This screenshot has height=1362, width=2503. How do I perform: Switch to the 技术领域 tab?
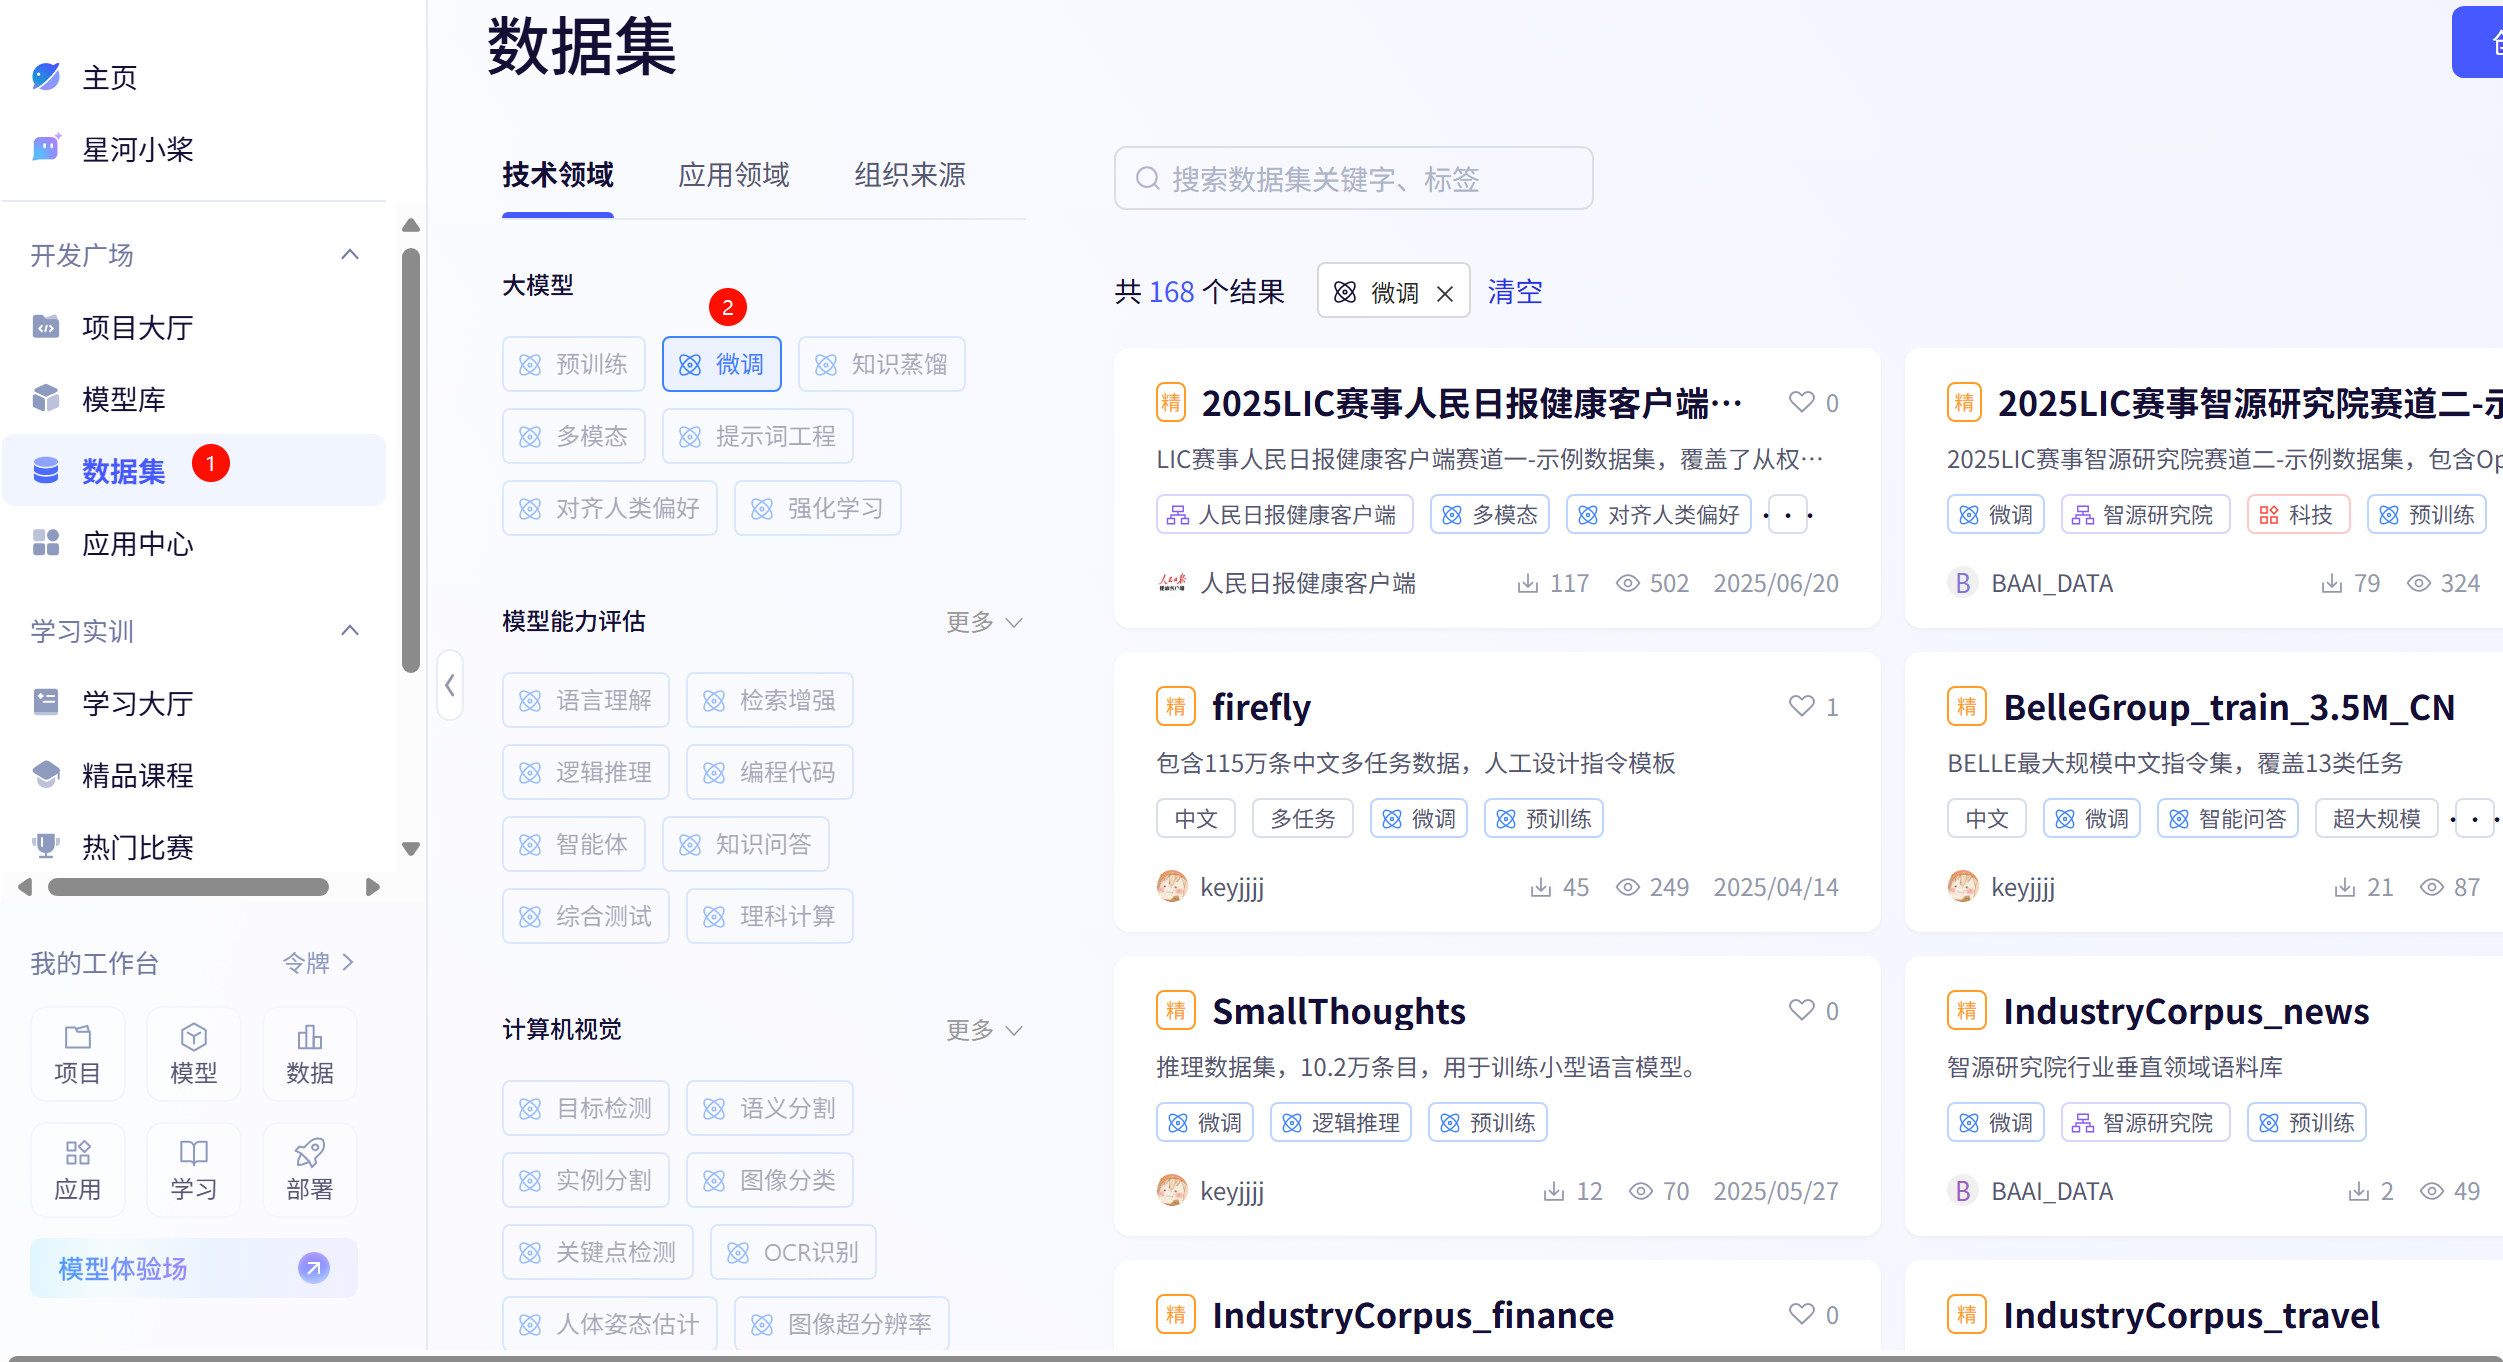(x=558, y=175)
